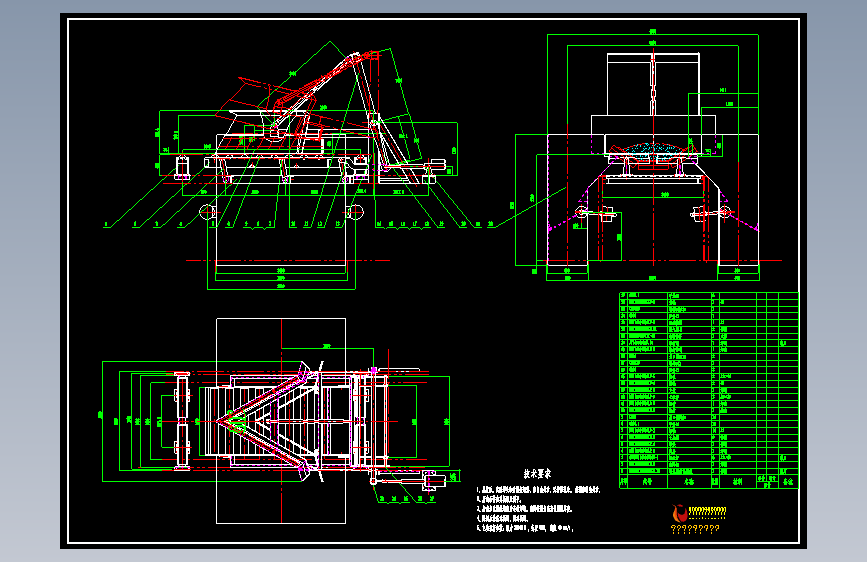Select the V-shaped plow tip in the plan view
This screenshot has width=867, height=562.
229,422
